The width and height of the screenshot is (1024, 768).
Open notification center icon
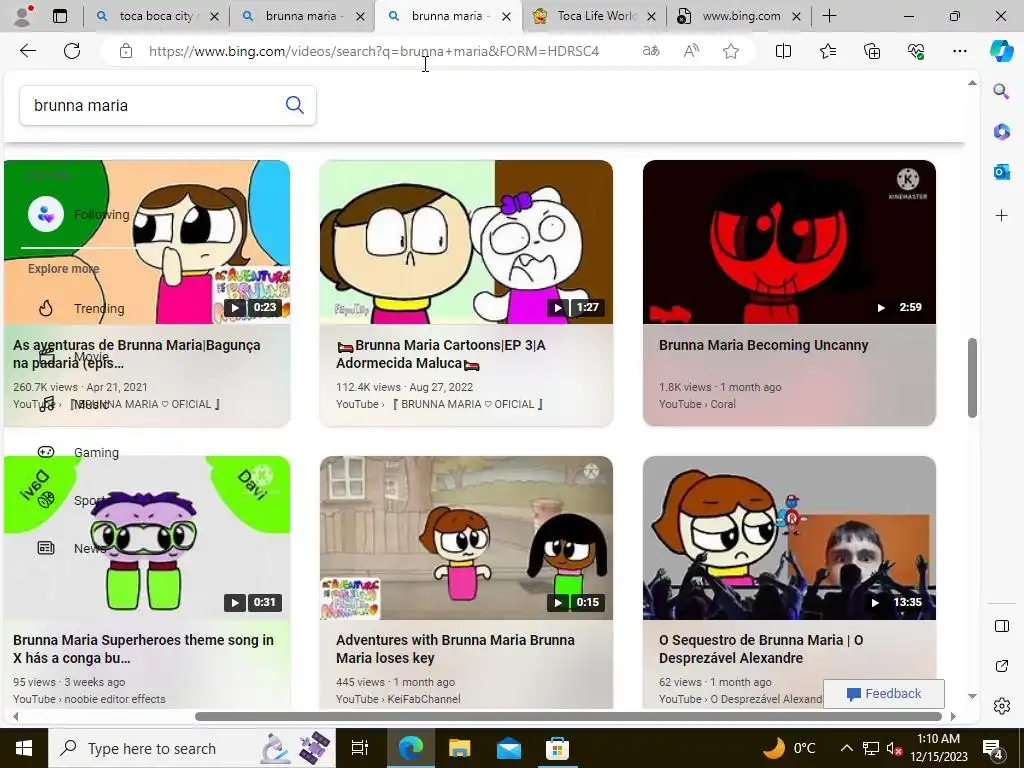(993, 748)
